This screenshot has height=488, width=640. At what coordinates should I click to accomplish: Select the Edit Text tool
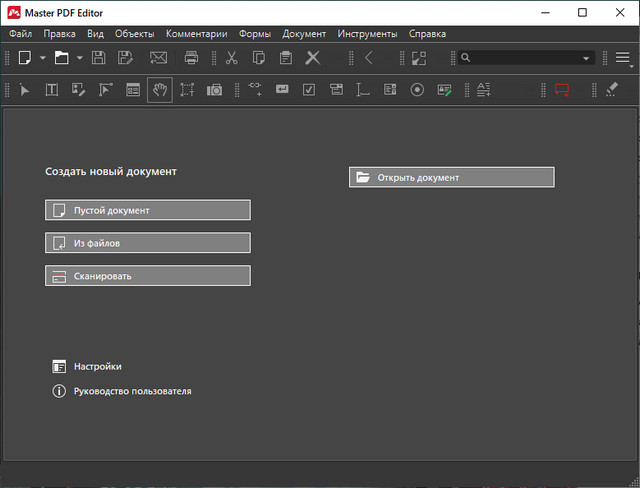pyautogui.click(x=52, y=90)
